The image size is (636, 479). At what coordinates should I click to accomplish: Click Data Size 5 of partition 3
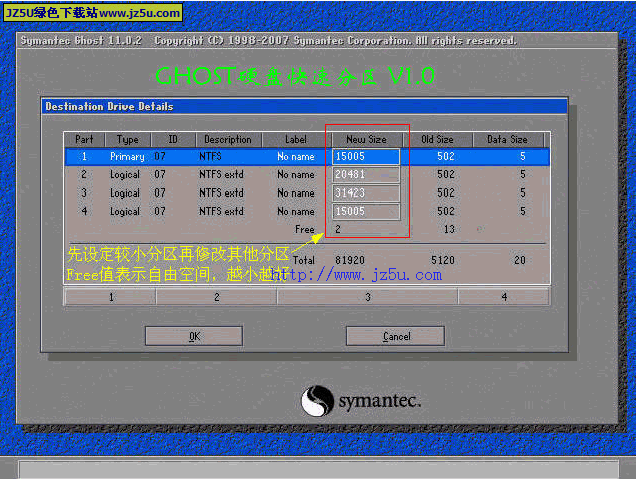click(x=523, y=193)
